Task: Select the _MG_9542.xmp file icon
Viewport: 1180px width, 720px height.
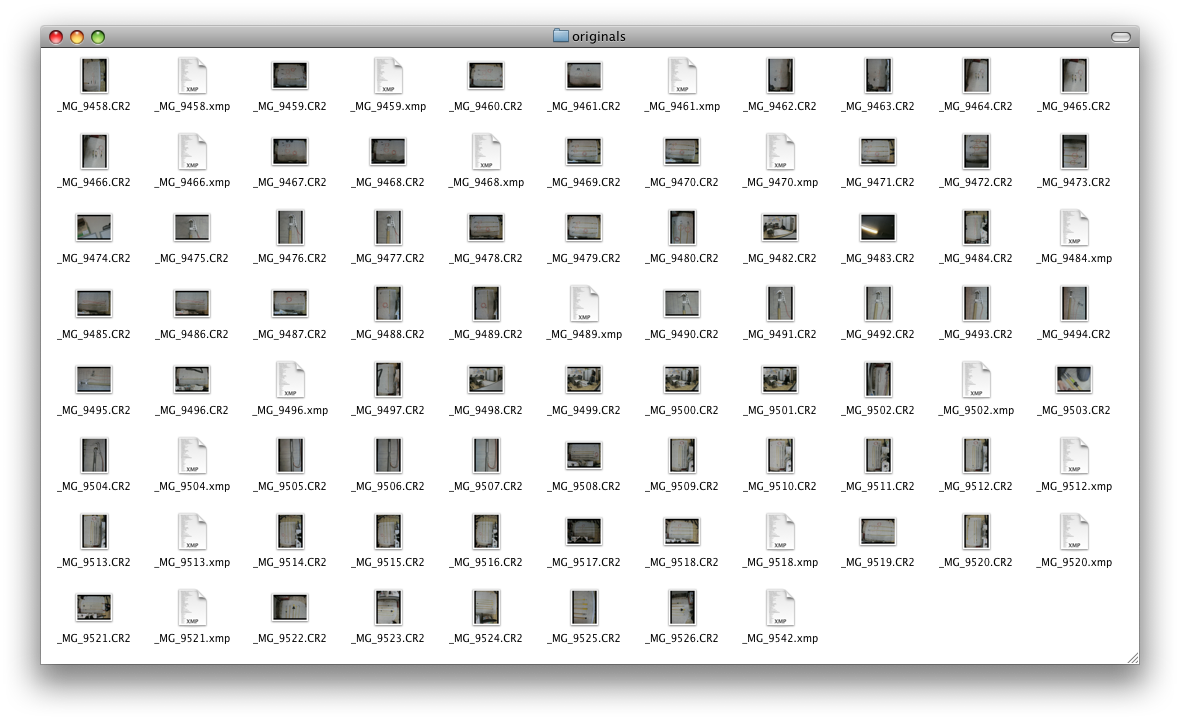Action: pos(780,608)
